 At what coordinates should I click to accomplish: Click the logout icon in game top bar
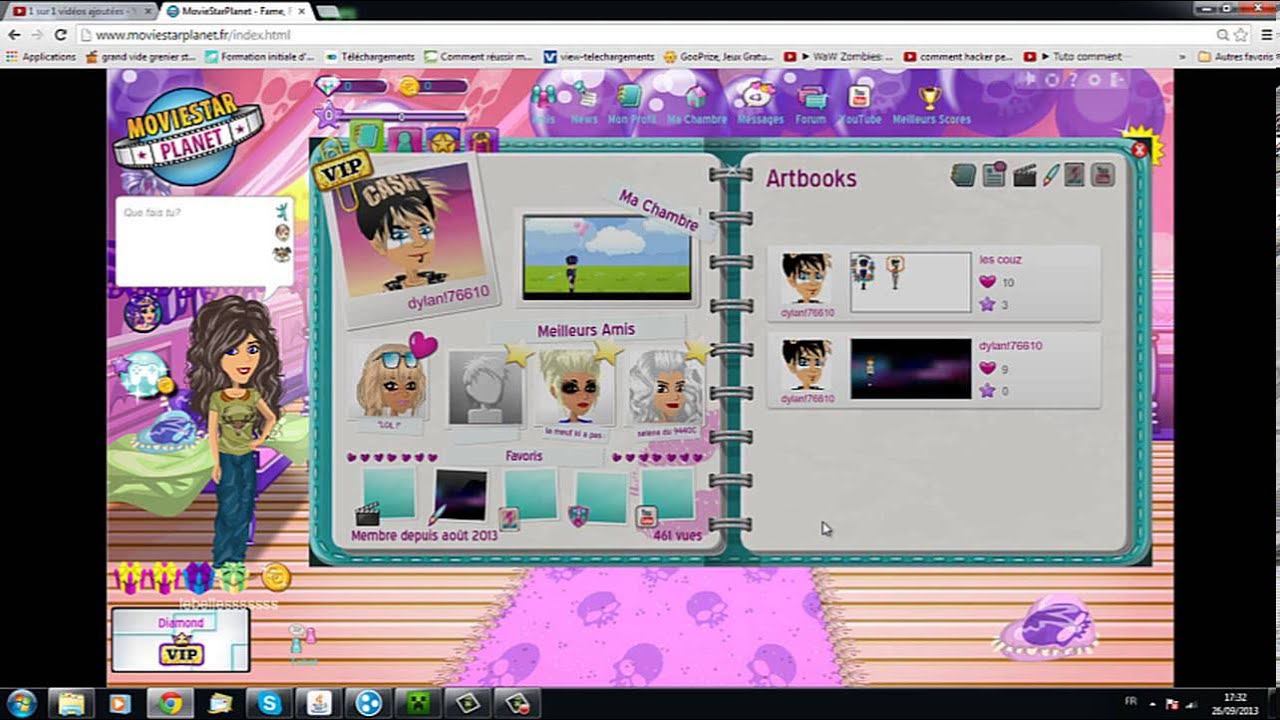(x=1118, y=79)
